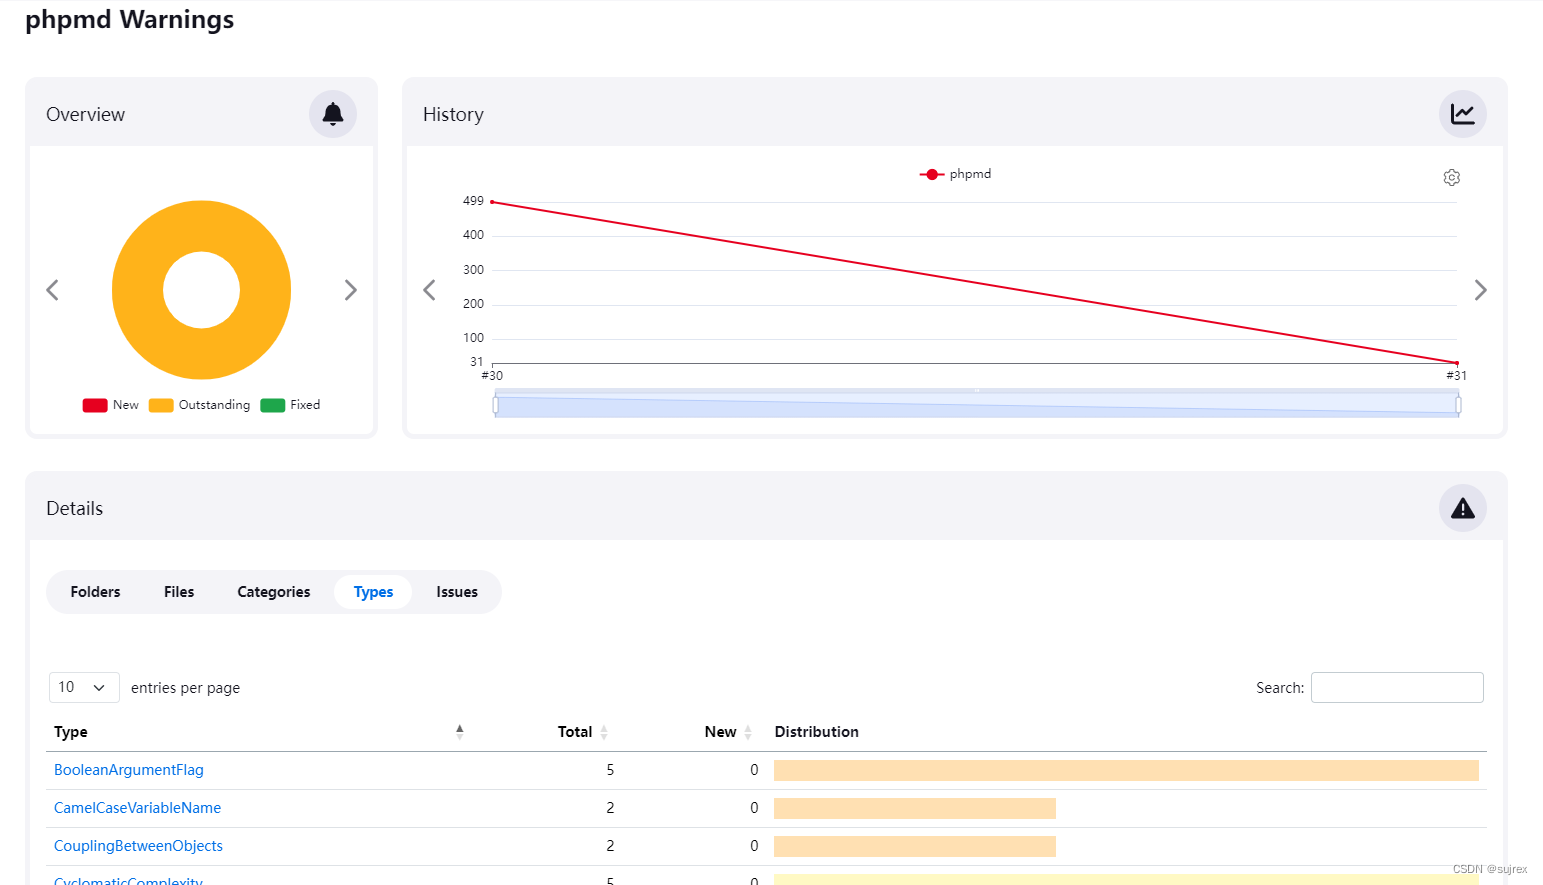The image size is (1543, 885).
Task: Toggle the New legend entry
Action: [111, 405]
